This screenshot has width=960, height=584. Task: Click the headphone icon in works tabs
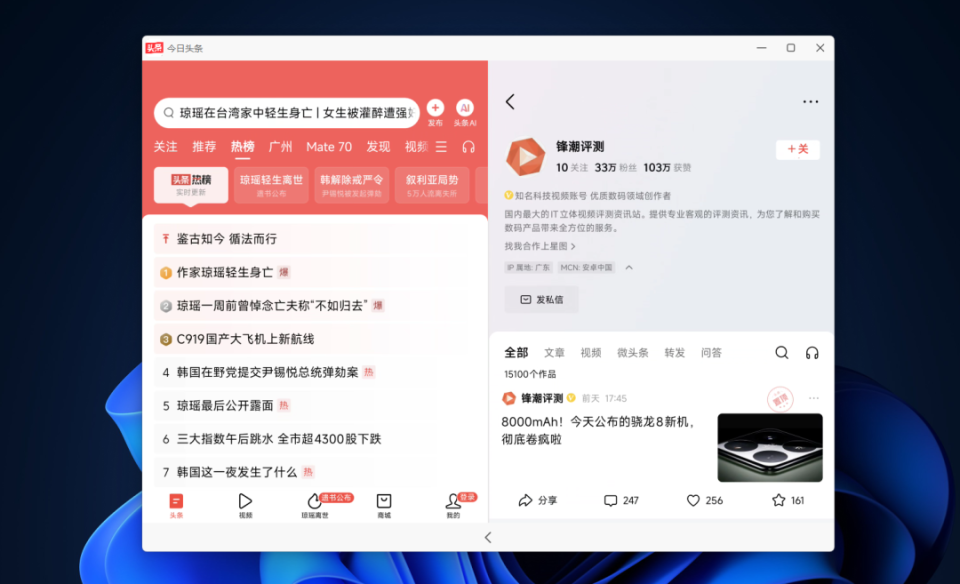pyautogui.click(x=812, y=353)
